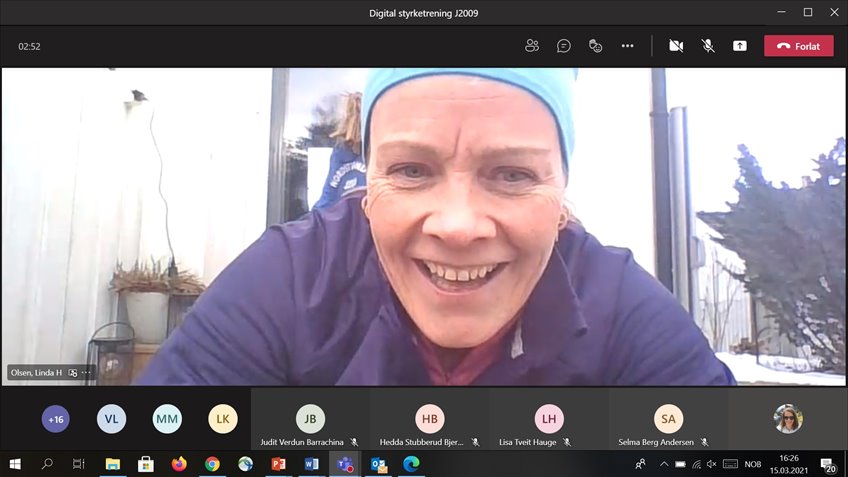Open the reactions and raise hand icon

coord(596,46)
